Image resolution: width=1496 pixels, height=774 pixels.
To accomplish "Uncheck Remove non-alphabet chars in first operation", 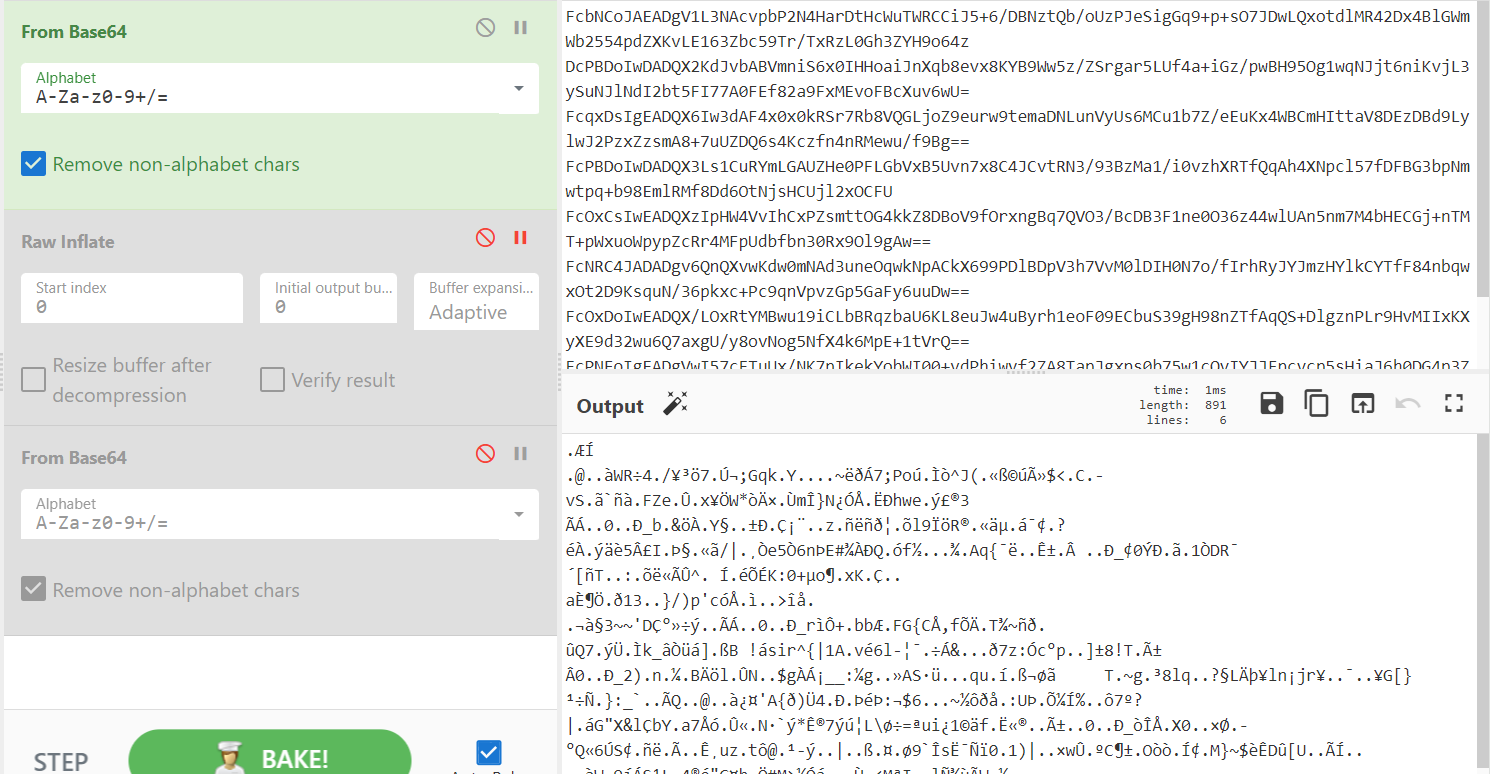I will 34,164.
